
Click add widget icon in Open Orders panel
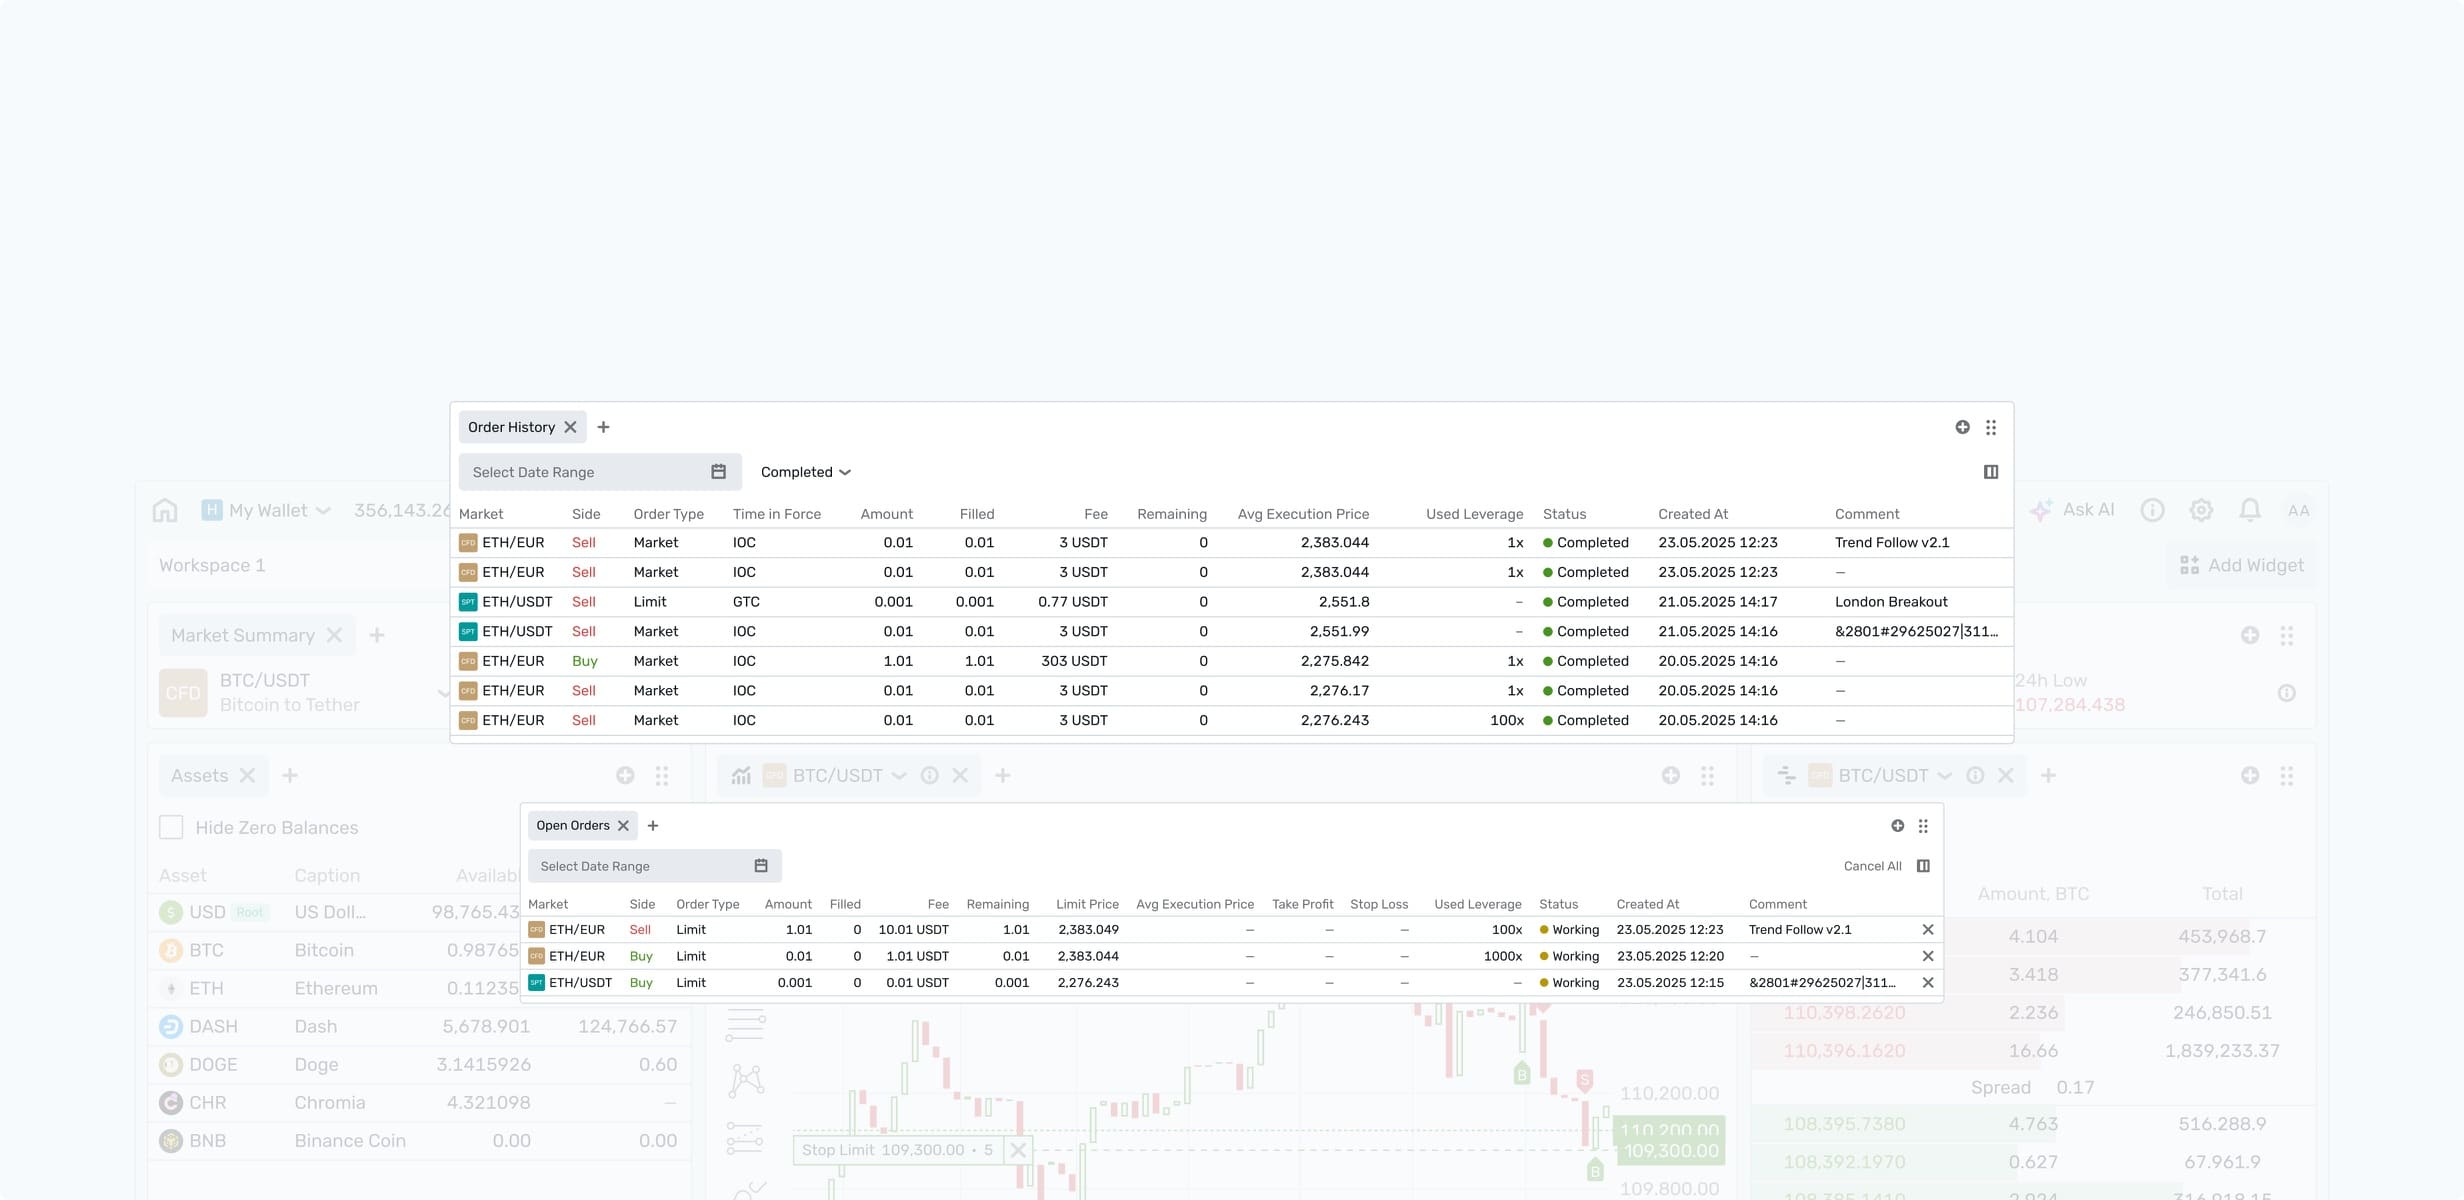[1897, 826]
